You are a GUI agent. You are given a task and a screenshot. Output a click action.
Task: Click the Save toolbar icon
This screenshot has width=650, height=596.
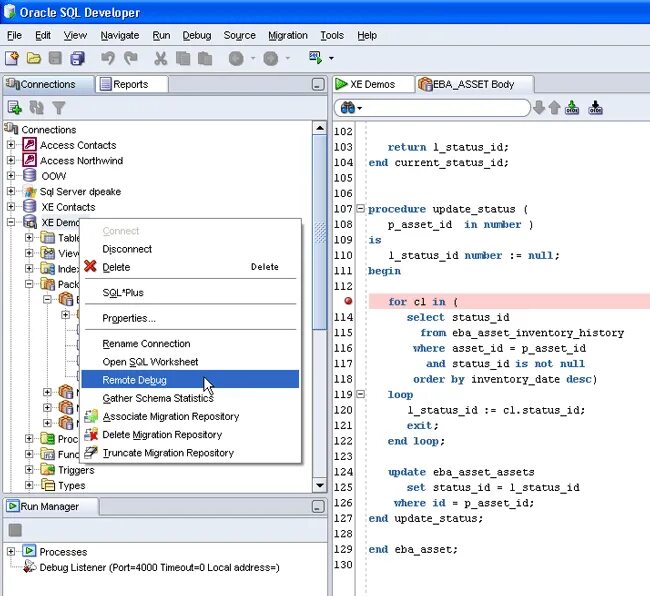[x=55, y=58]
